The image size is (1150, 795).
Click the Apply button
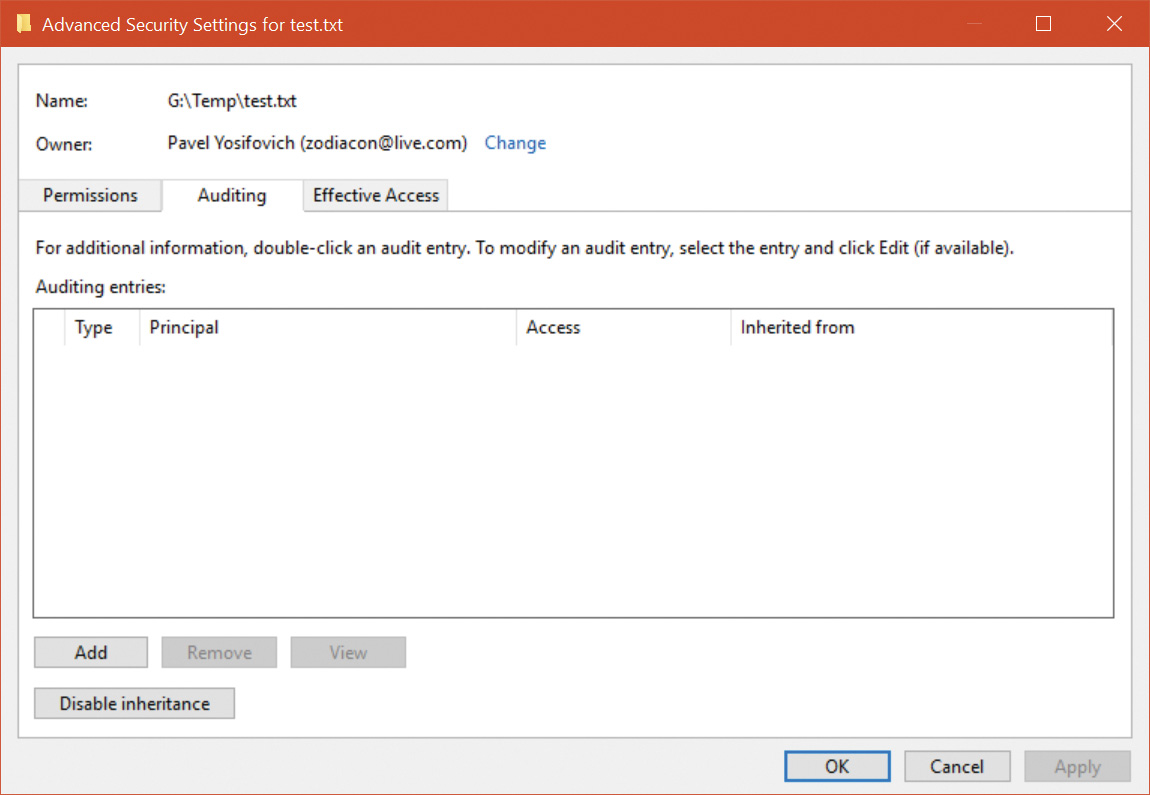pos(1077,767)
